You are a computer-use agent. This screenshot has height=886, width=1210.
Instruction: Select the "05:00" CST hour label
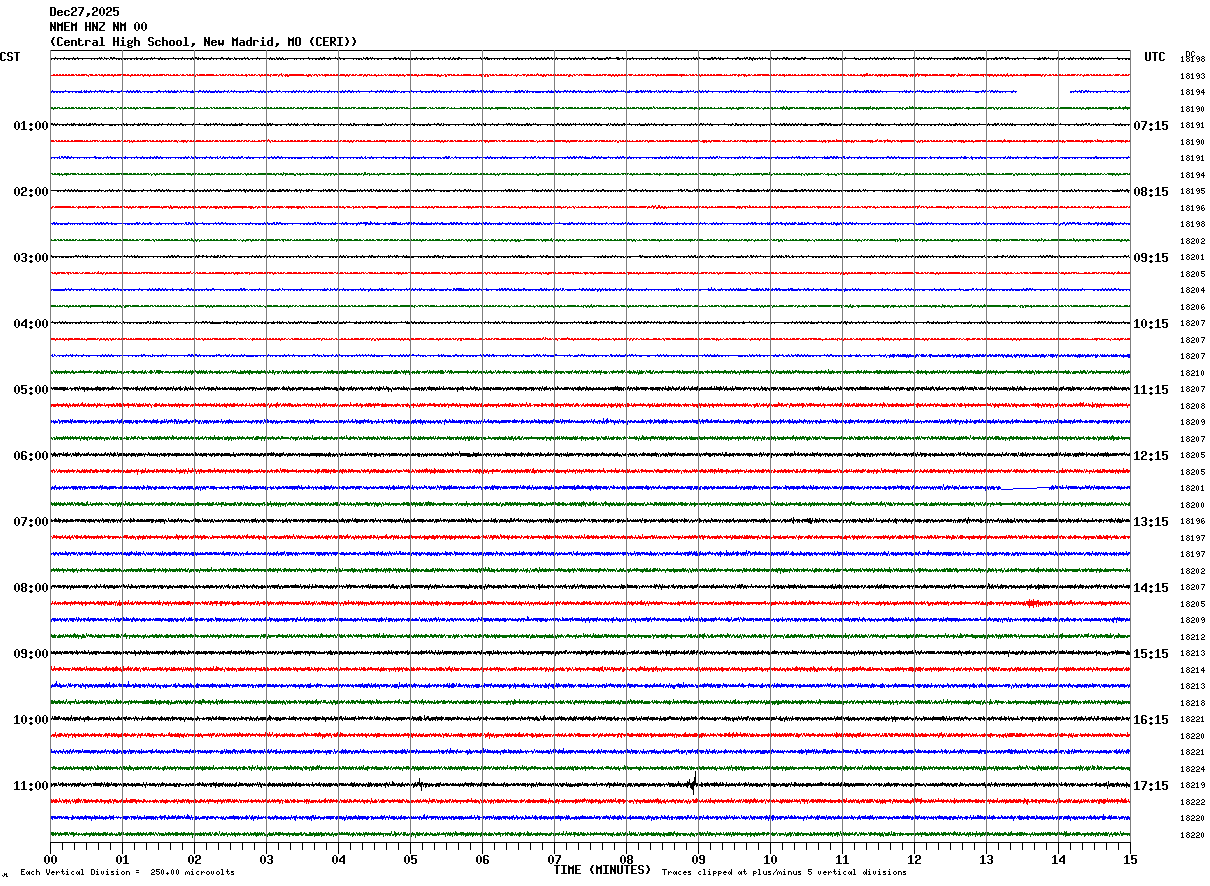pyautogui.click(x=31, y=390)
